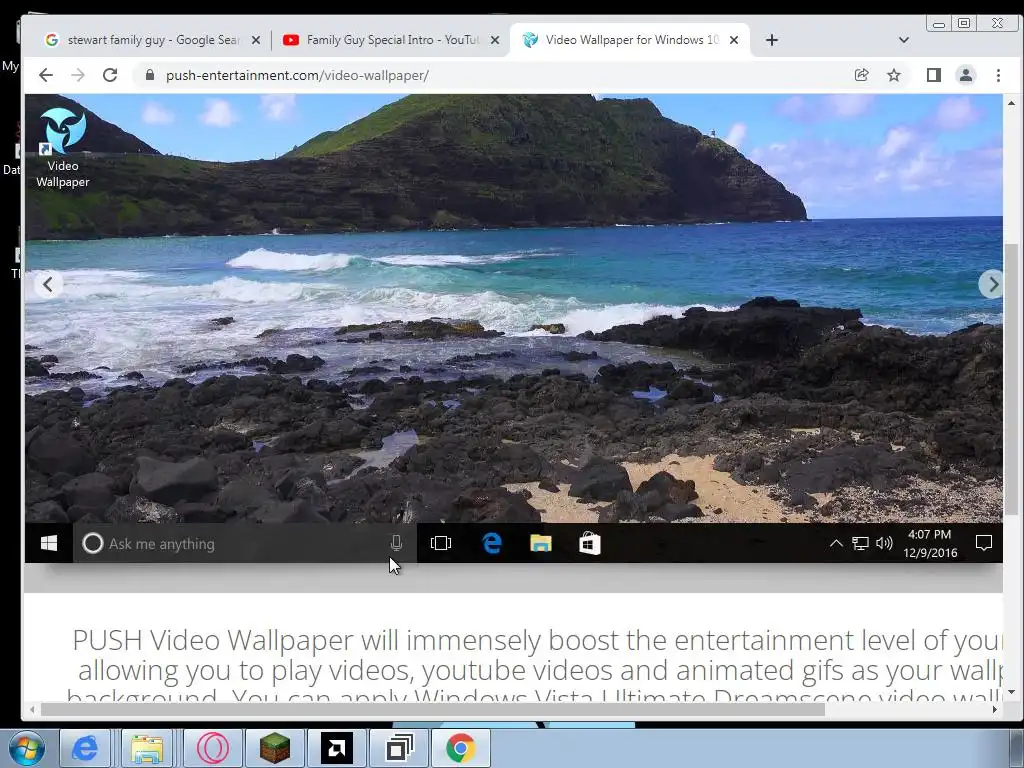Expand the tab search dropdown arrow
The height and width of the screenshot is (768, 1024).
pos(904,40)
